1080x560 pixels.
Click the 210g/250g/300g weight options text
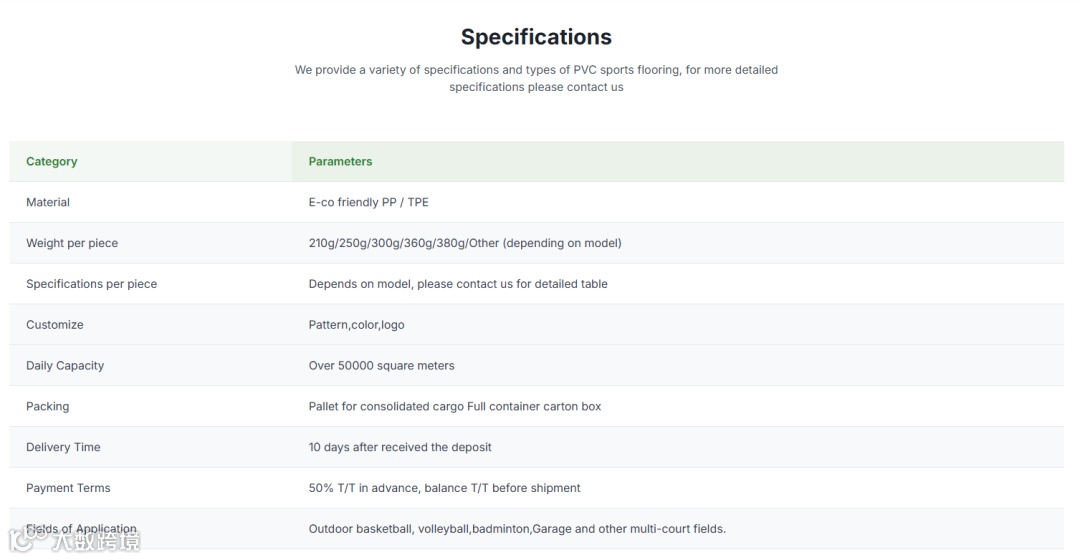465,243
